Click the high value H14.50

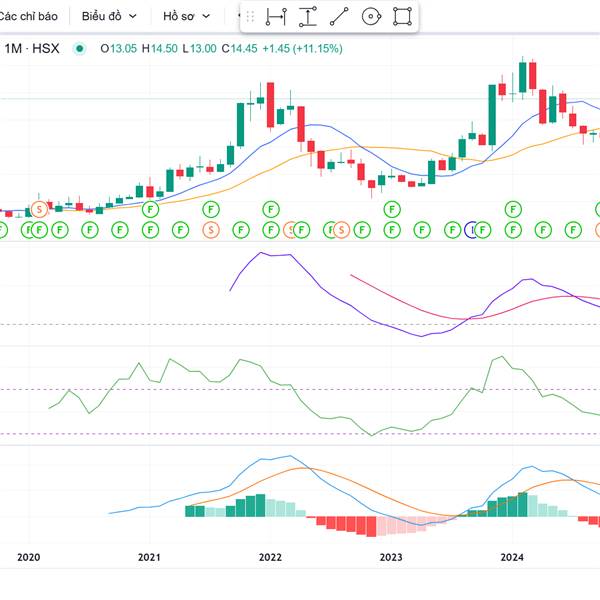point(160,49)
